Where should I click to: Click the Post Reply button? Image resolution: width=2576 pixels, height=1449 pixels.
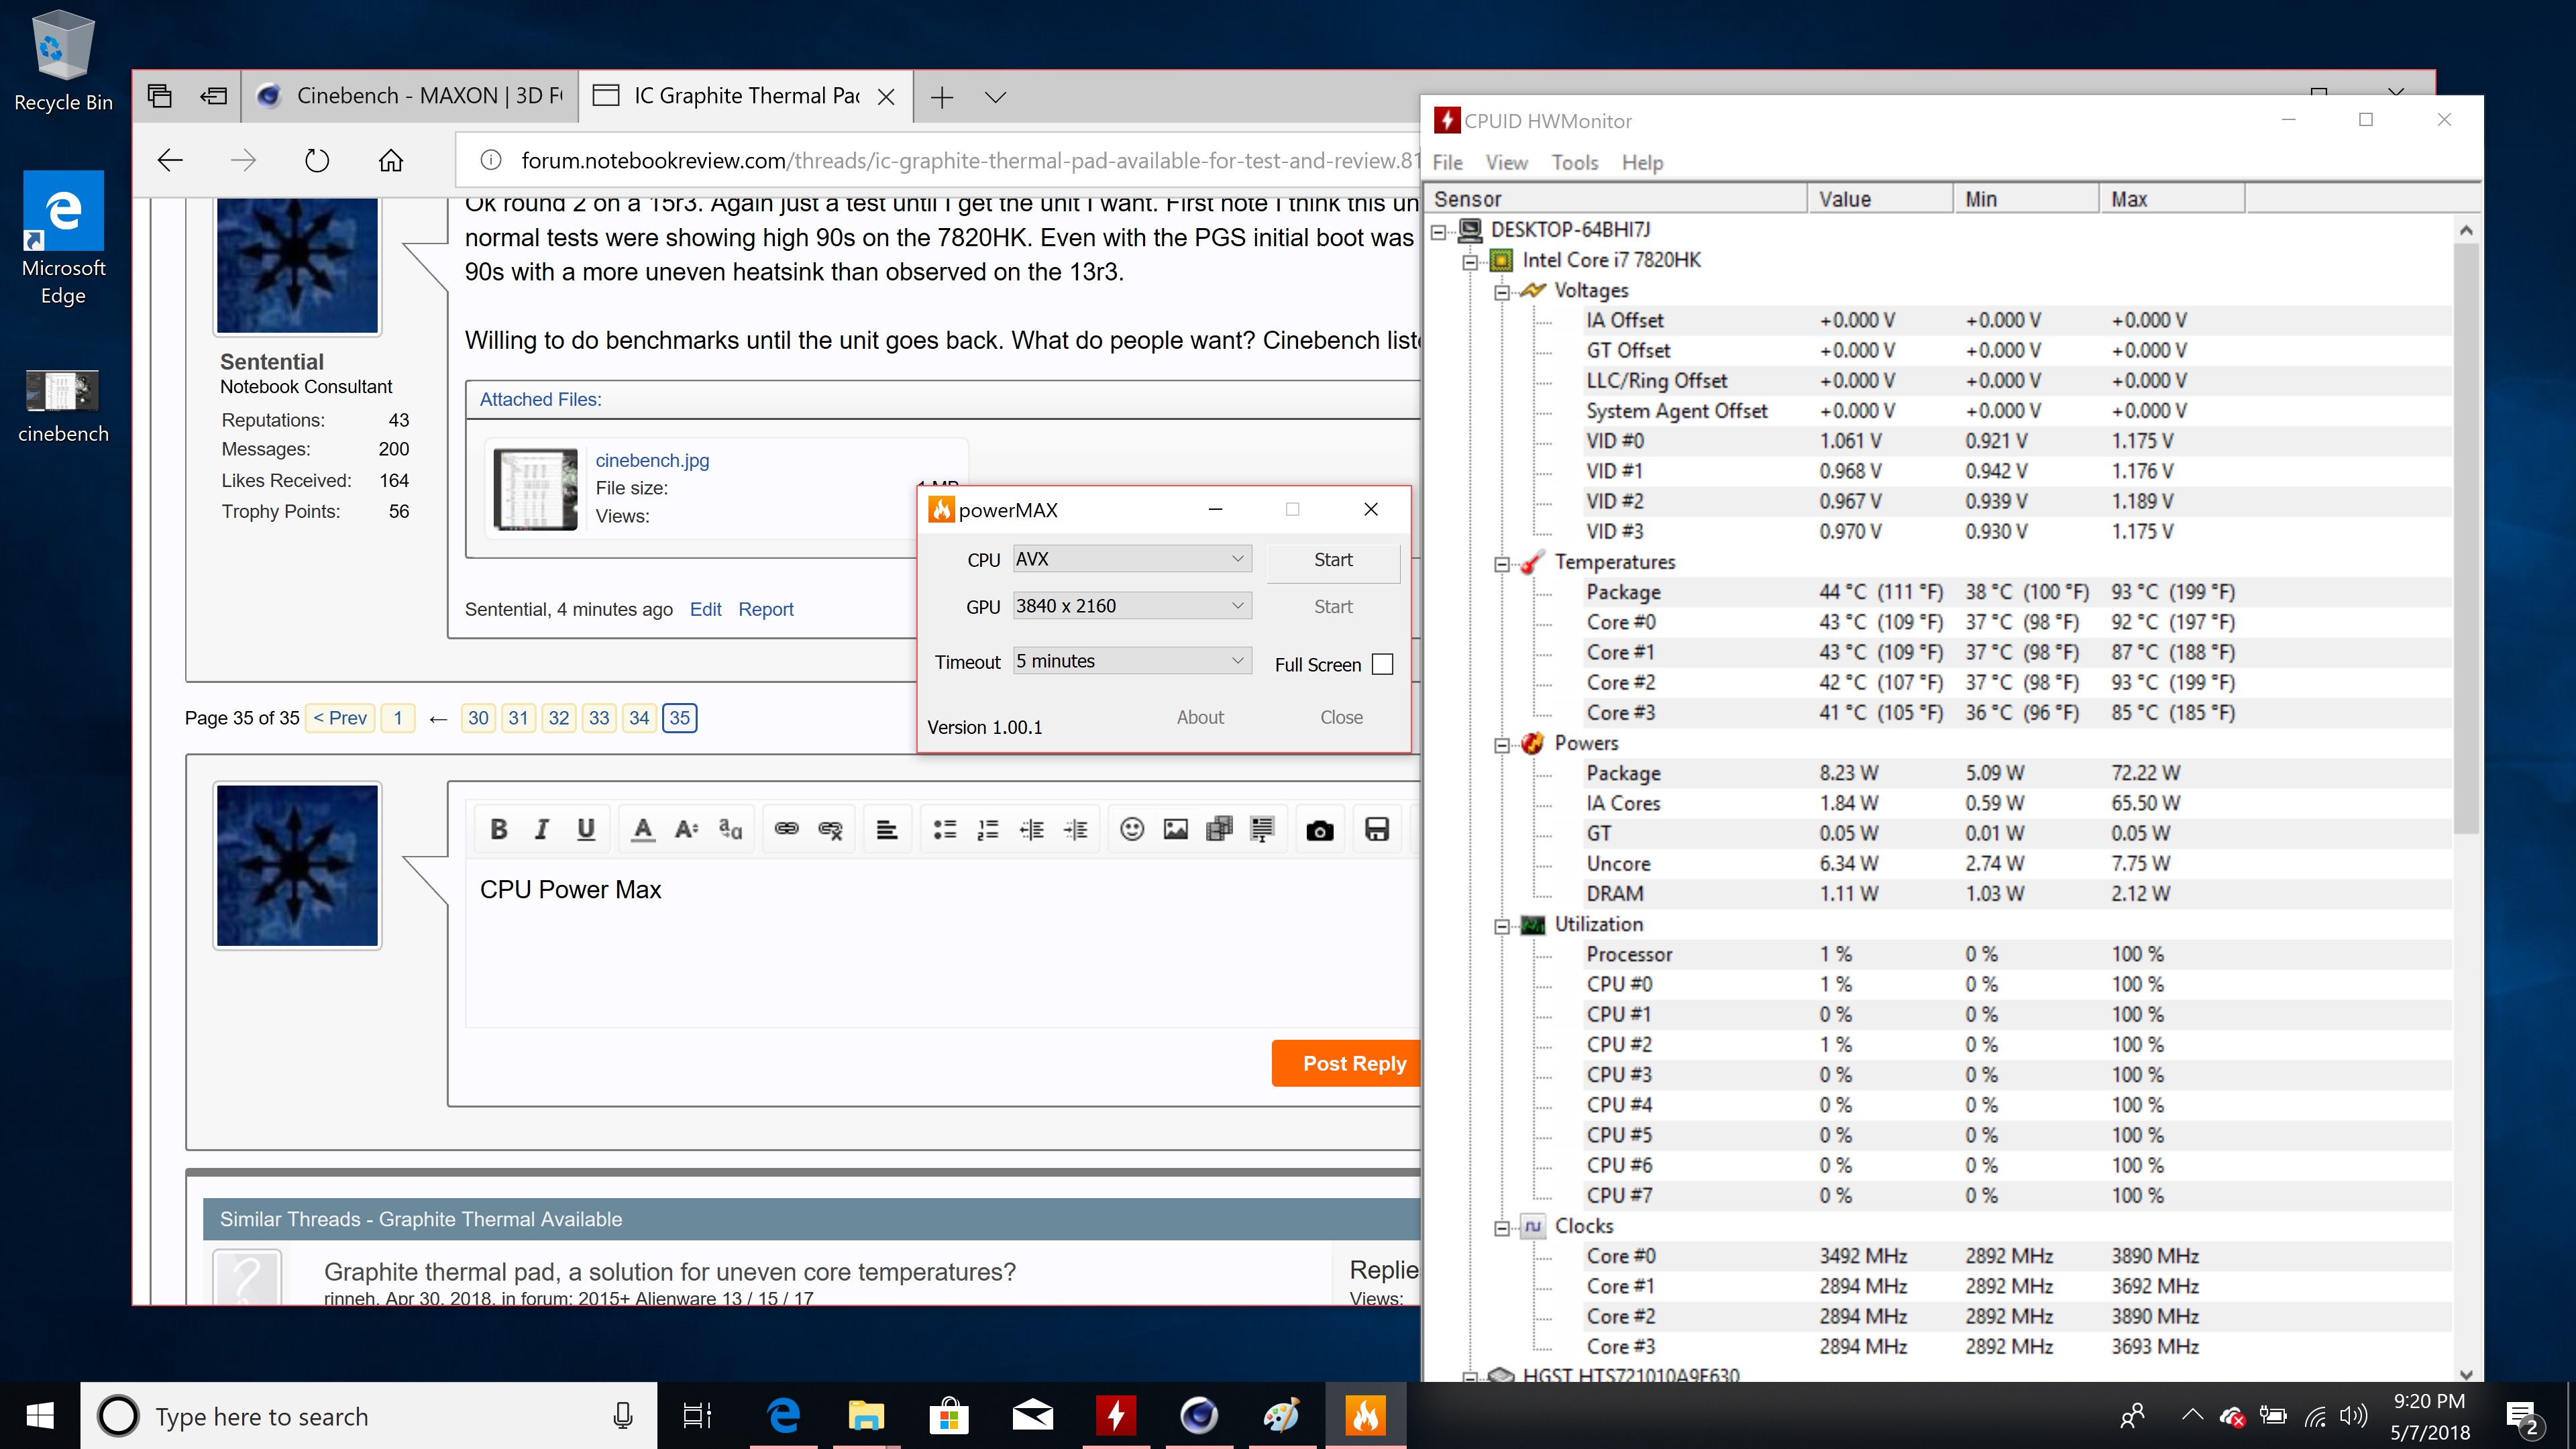[x=1347, y=1063]
